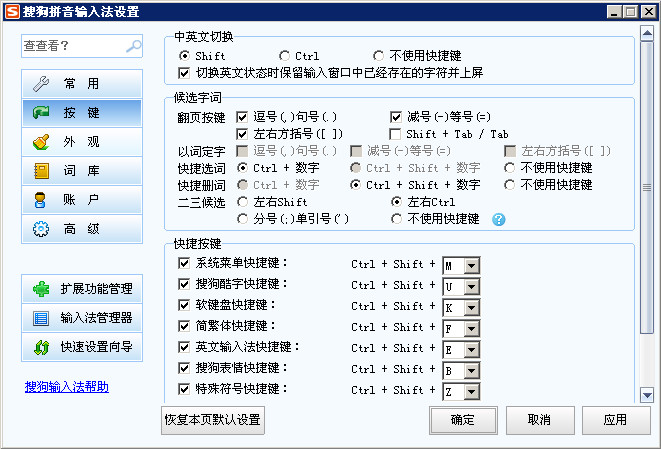
Task: Toggle 软键盘快捷键 checkbox
Action: [x=184, y=305]
